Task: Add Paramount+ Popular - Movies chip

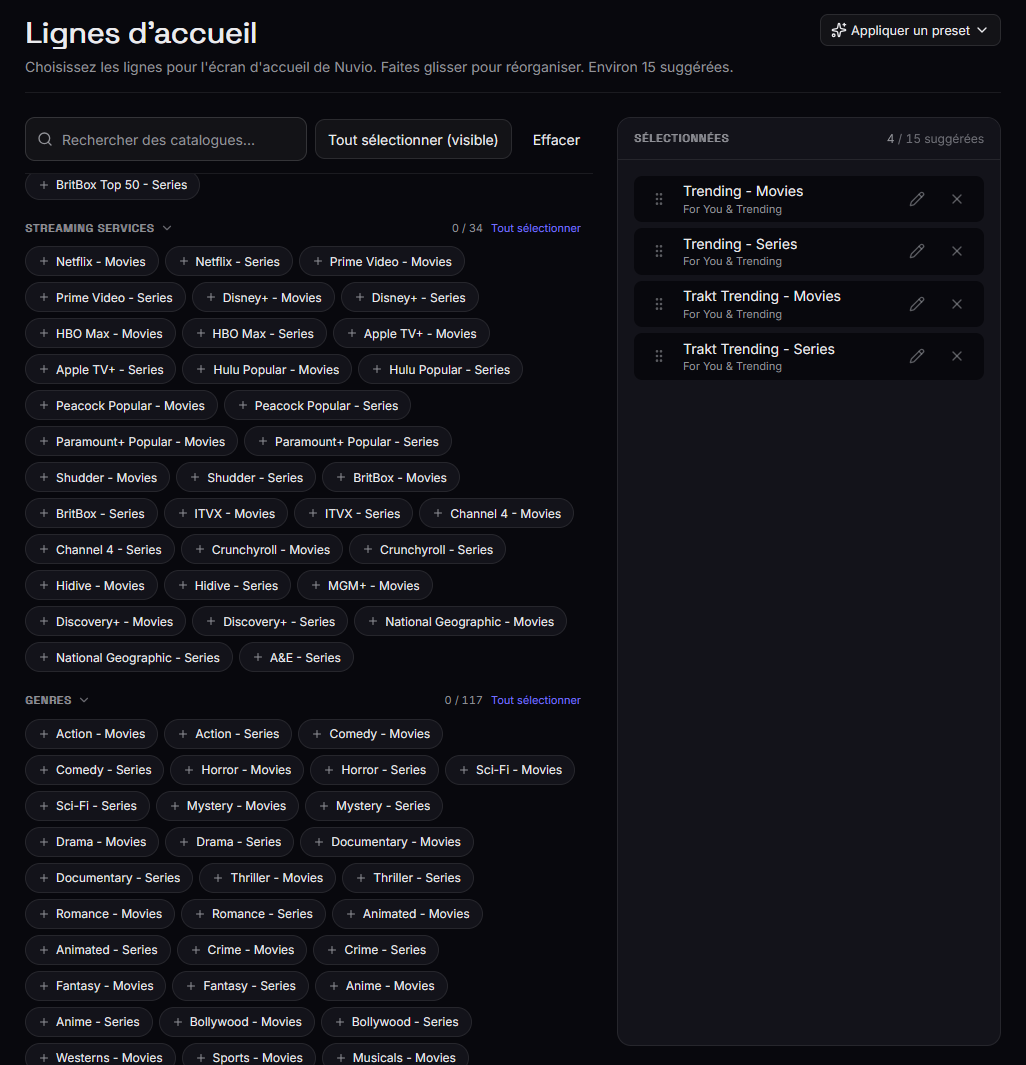Action: (131, 441)
